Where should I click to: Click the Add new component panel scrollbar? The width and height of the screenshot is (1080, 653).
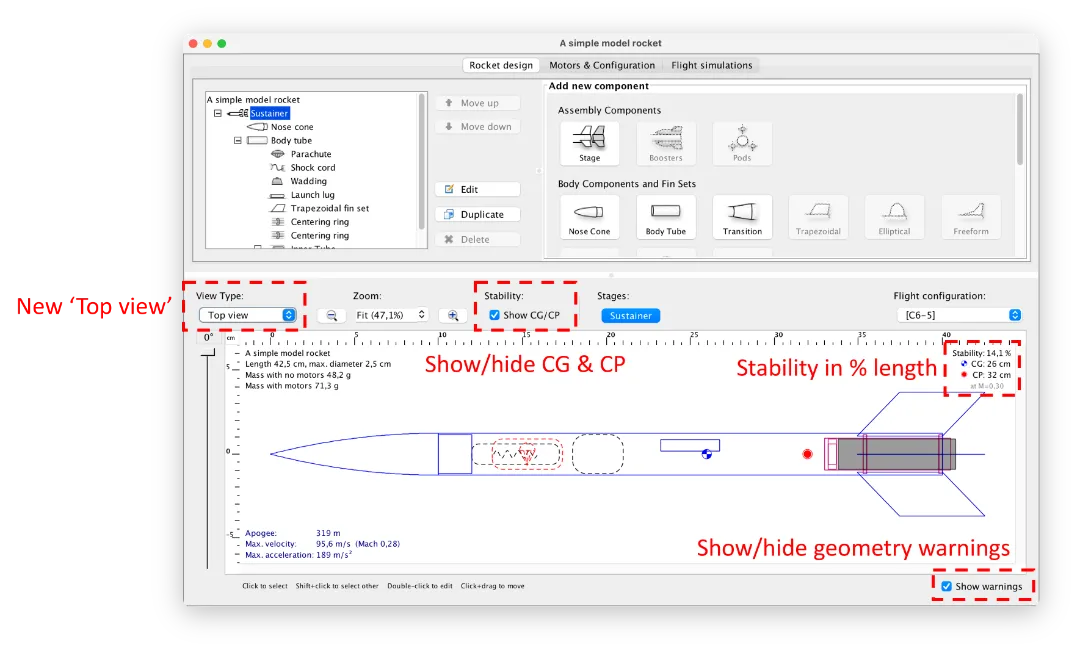pos(1019,129)
